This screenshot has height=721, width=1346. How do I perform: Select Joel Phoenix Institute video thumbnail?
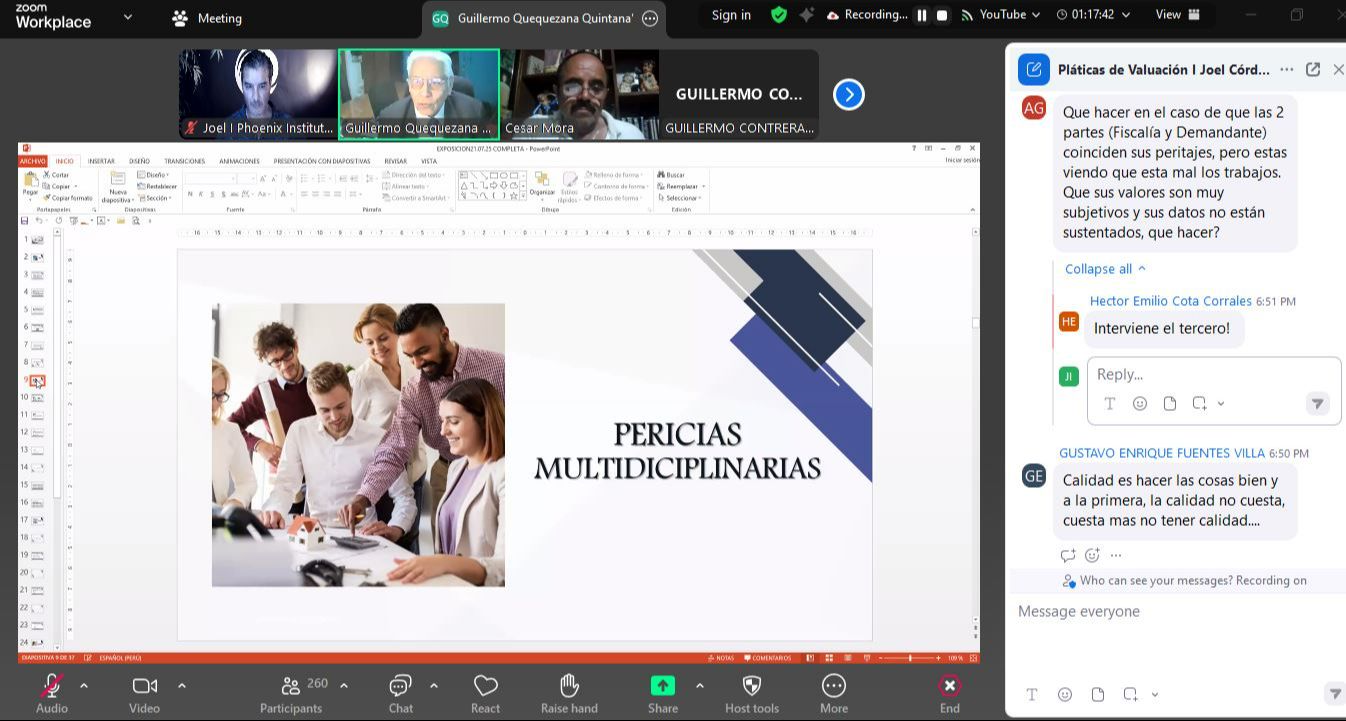258,94
